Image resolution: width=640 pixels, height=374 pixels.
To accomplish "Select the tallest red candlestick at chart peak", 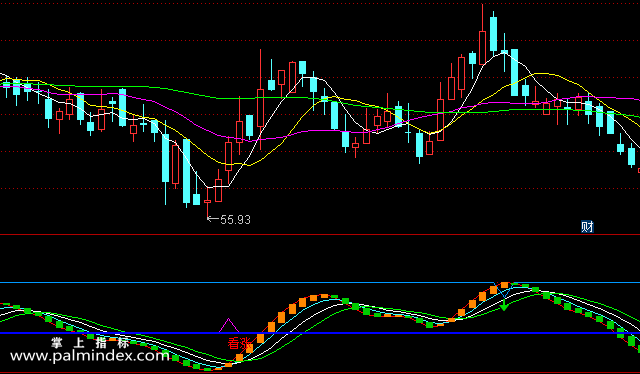I will coord(482,34).
